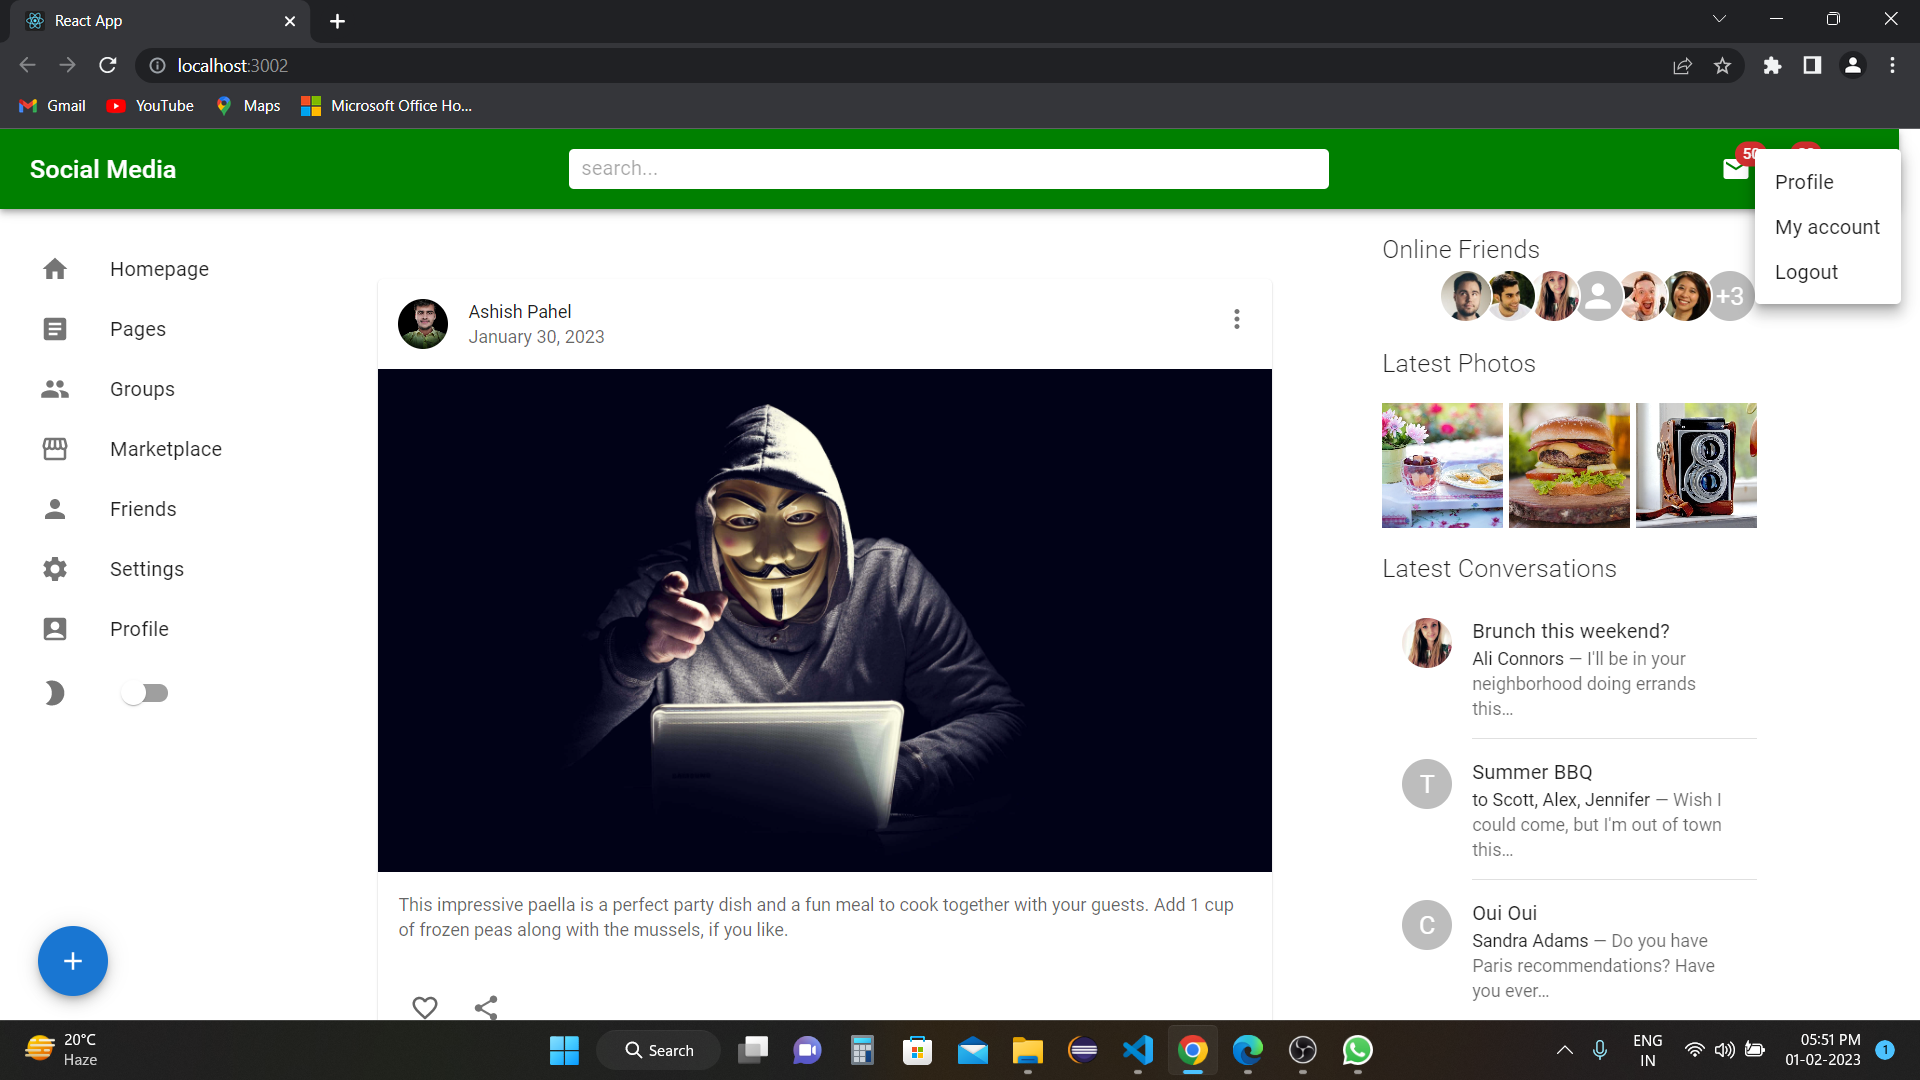Image resolution: width=1920 pixels, height=1080 pixels.
Task: Click the Anonymous hacker post image
Action: pyautogui.click(x=825, y=620)
